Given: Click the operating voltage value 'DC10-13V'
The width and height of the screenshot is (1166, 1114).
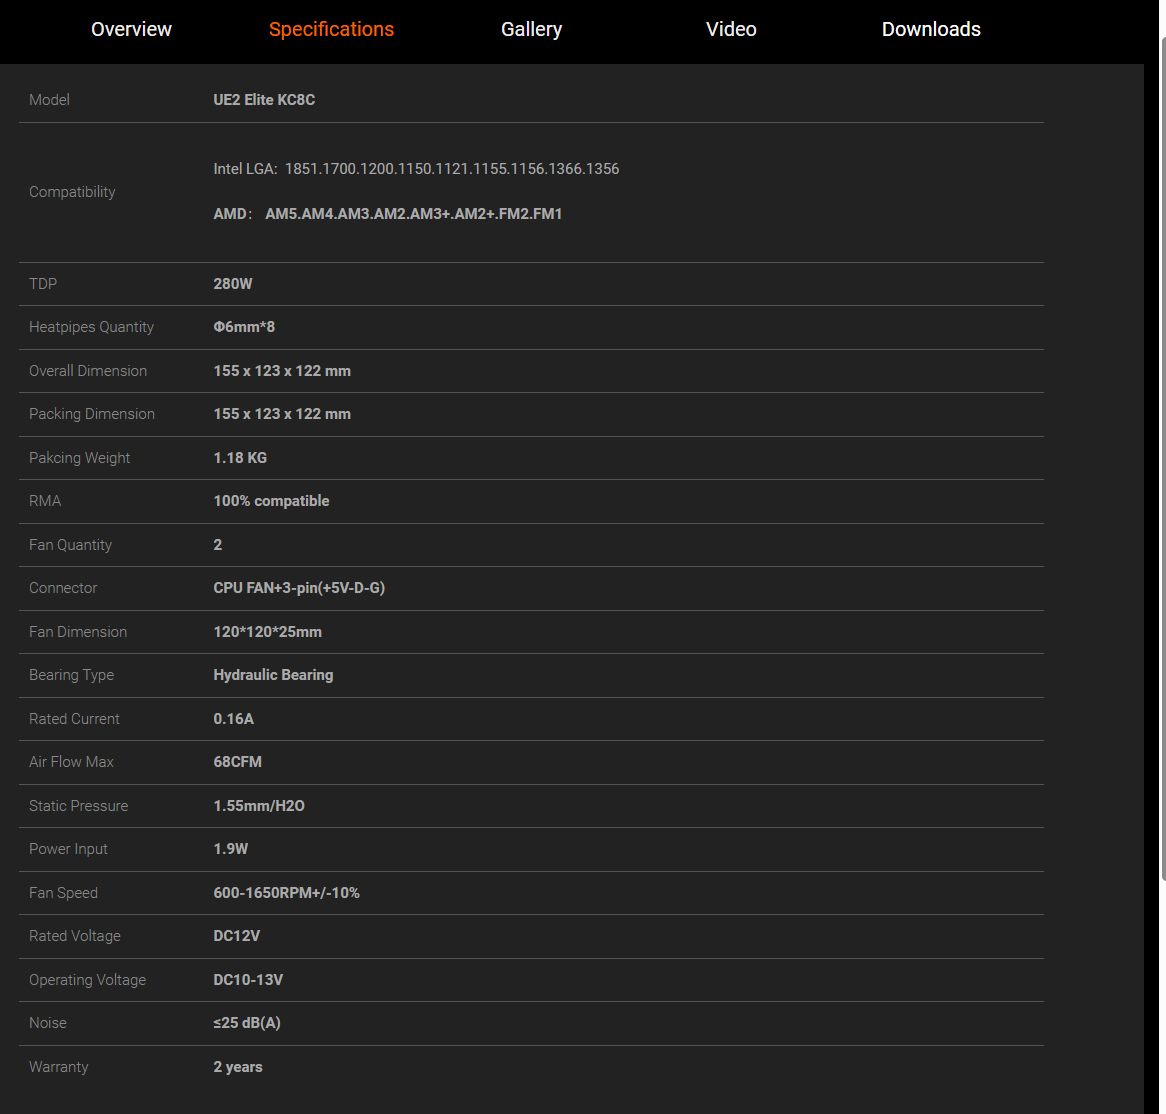Looking at the screenshot, I should 248,980.
